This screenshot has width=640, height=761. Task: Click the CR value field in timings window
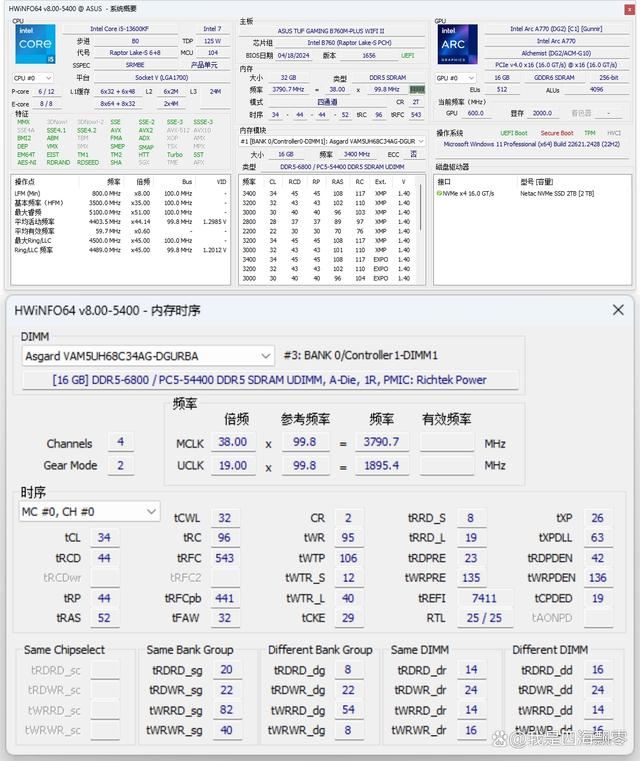tap(348, 518)
